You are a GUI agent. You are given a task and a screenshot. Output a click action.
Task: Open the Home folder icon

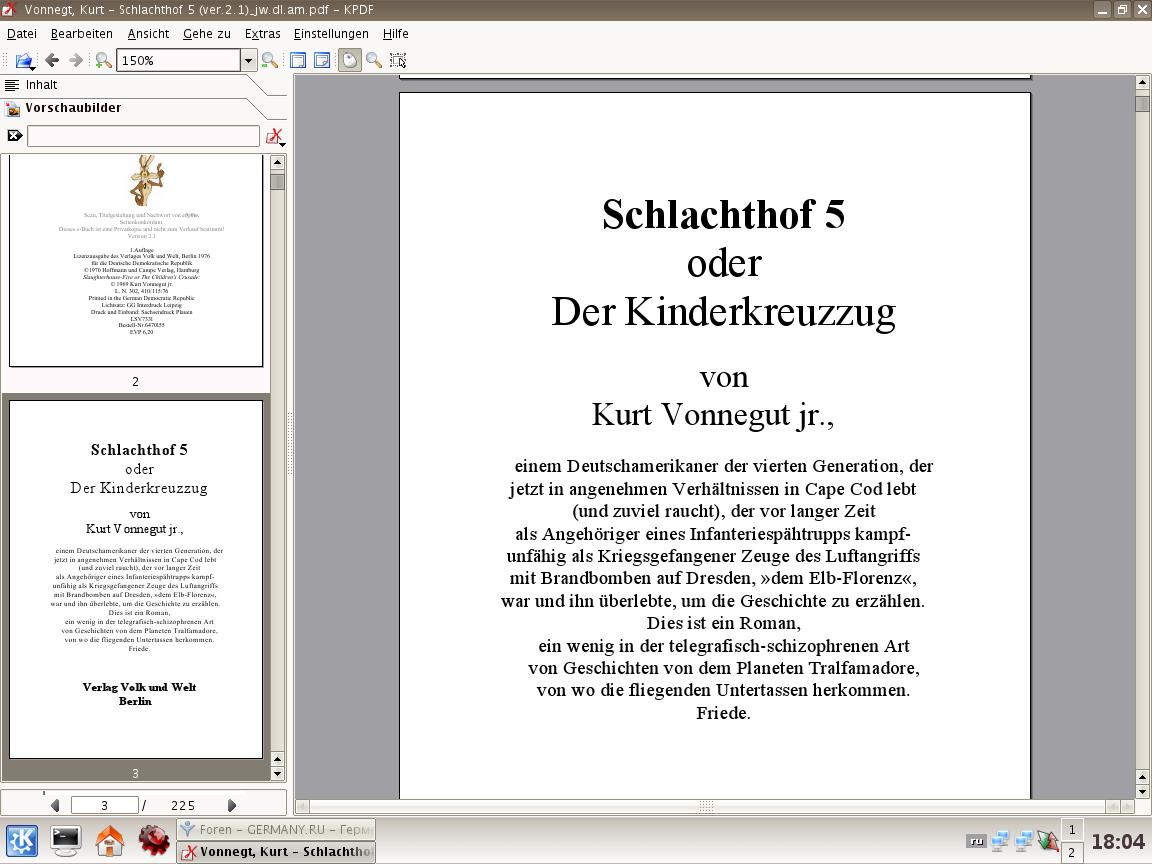[109, 841]
